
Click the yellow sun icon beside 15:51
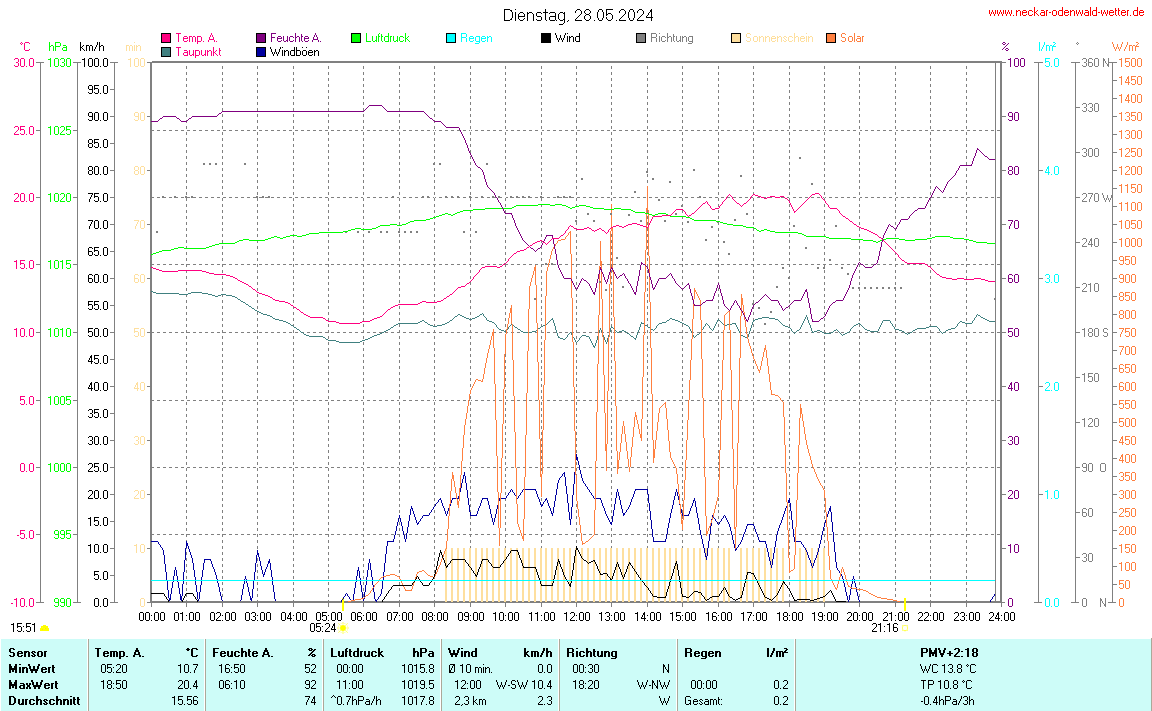(x=44, y=628)
